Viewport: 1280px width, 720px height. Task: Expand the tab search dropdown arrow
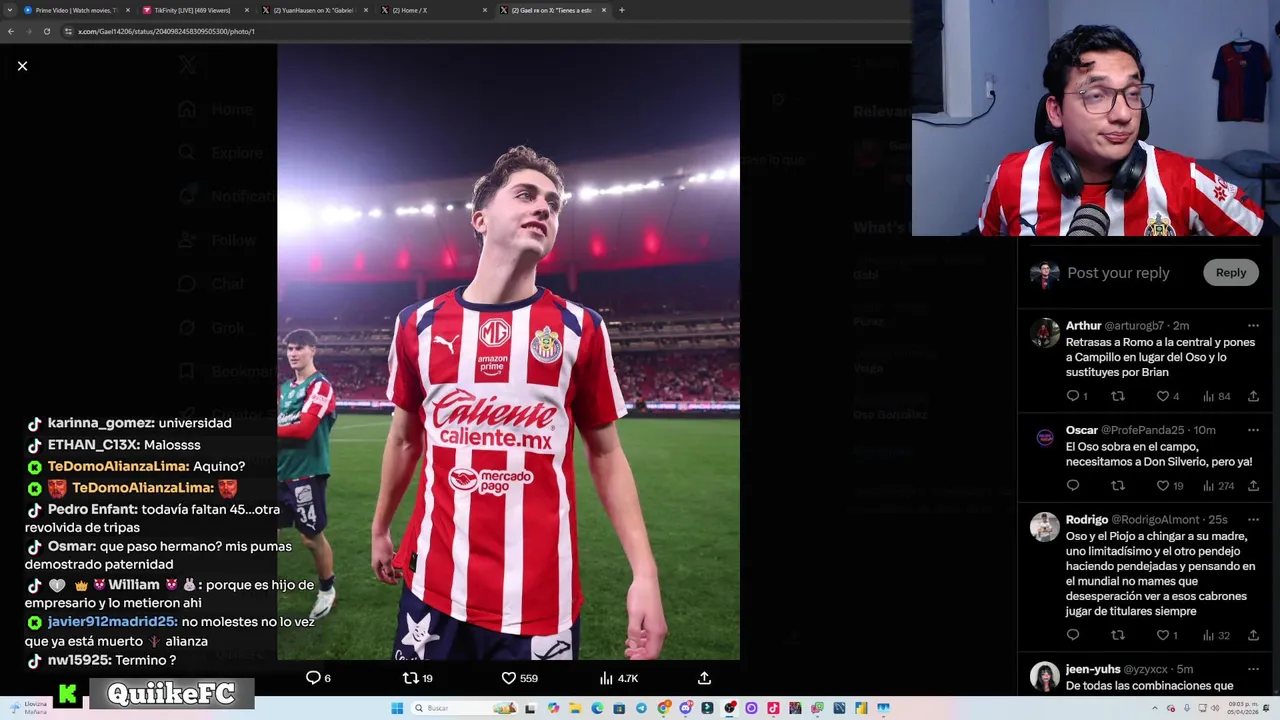(9, 10)
